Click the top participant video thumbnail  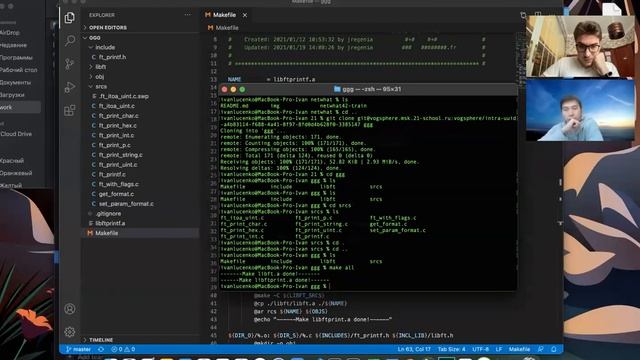click(580, 46)
